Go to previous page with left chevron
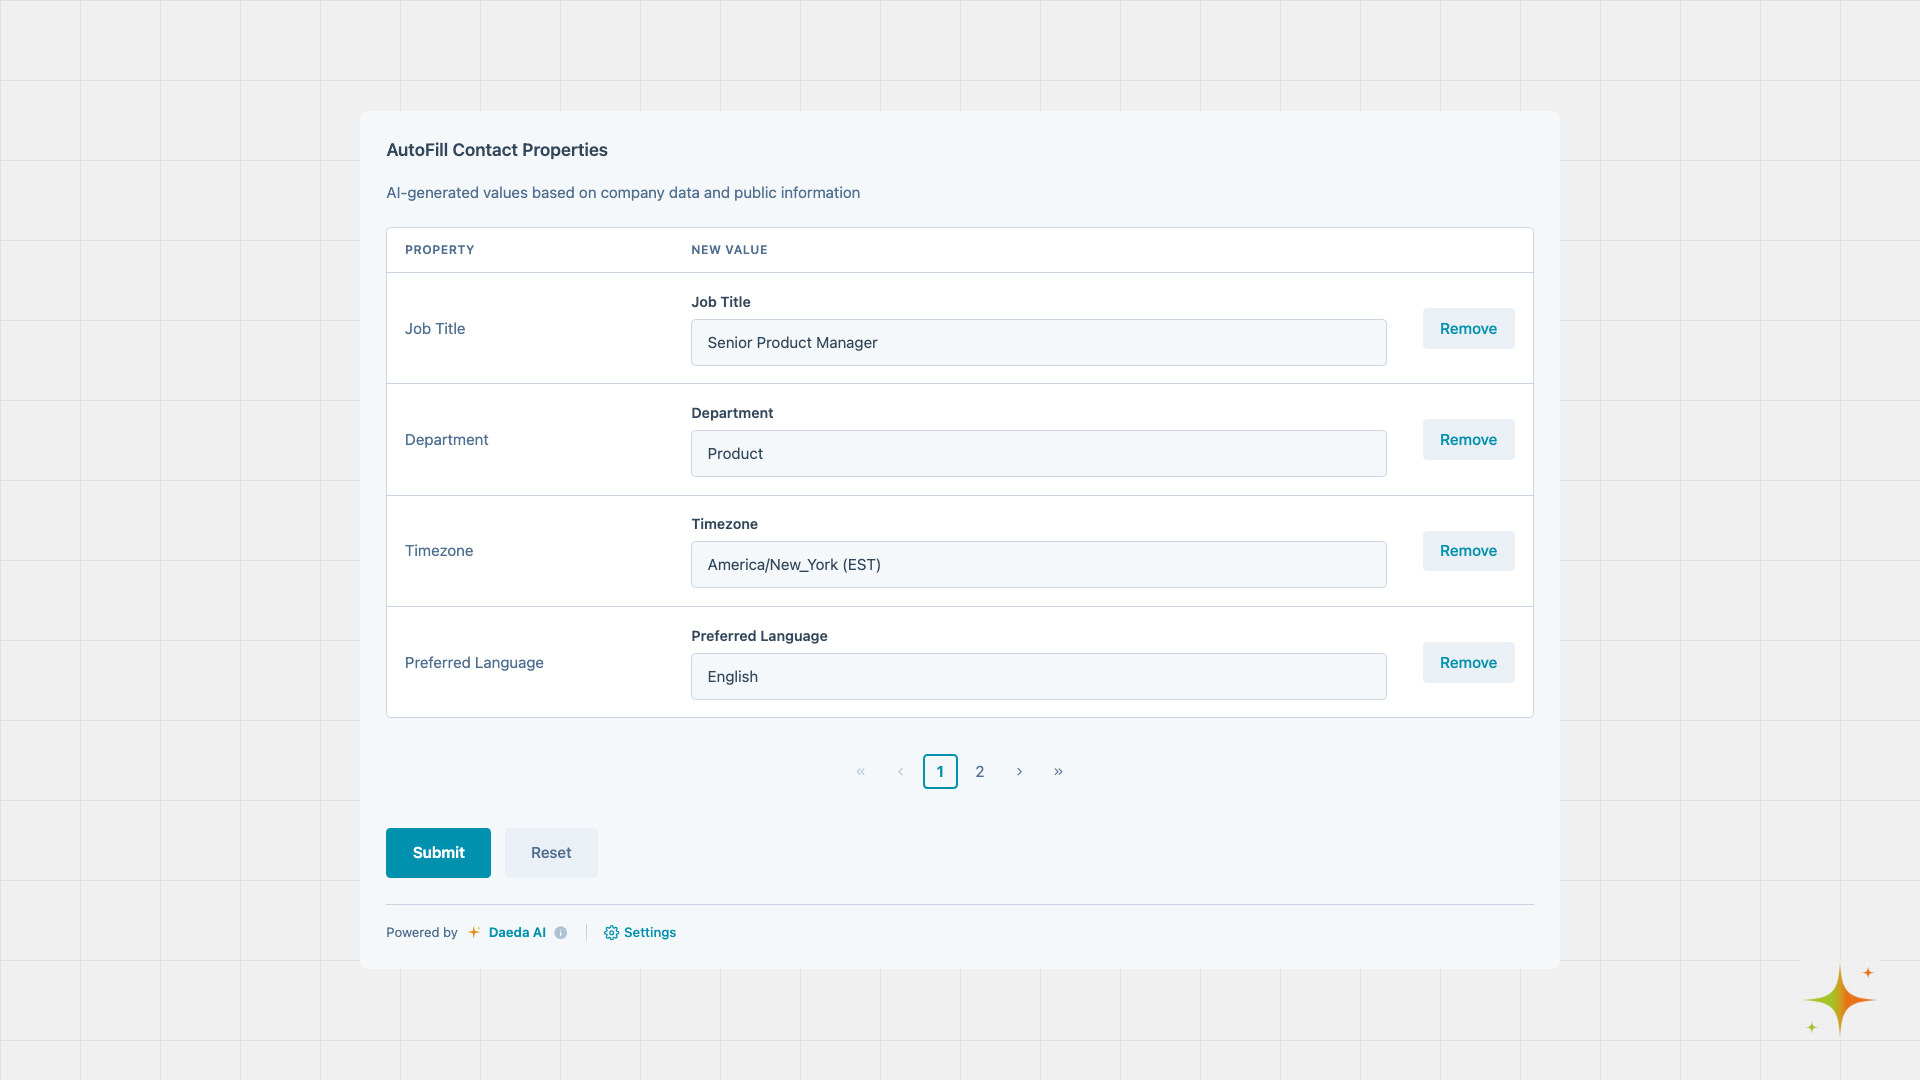This screenshot has width=1920, height=1080. (900, 771)
